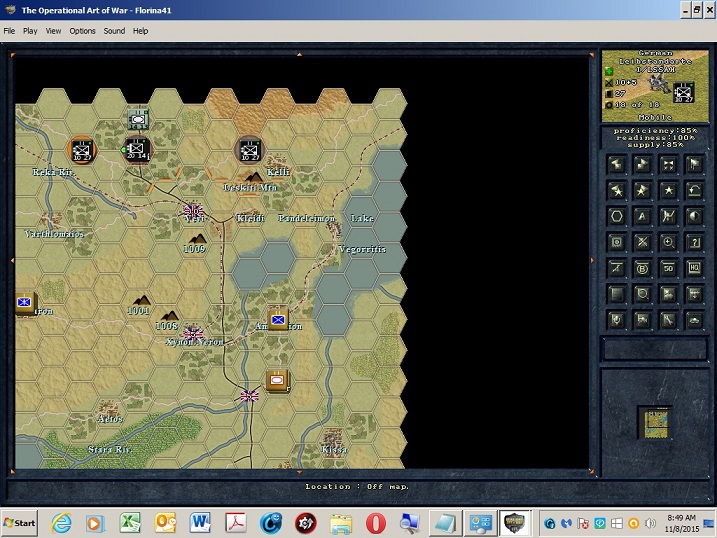Select the blue allied unit at Amyntaion

pyautogui.click(x=278, y=320)
